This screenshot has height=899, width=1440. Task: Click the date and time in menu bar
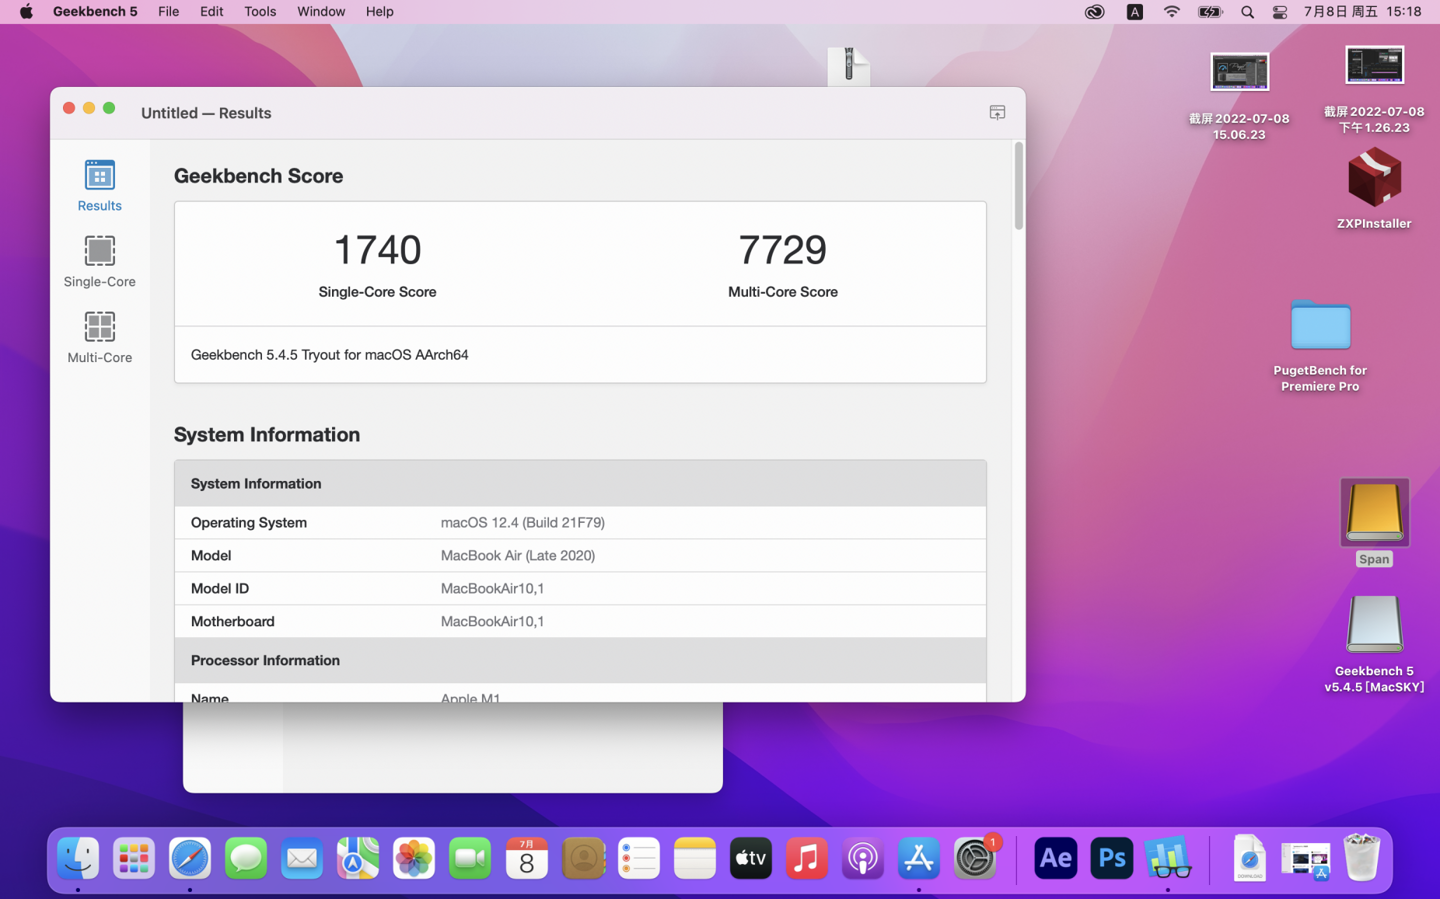click(1362, 12)
